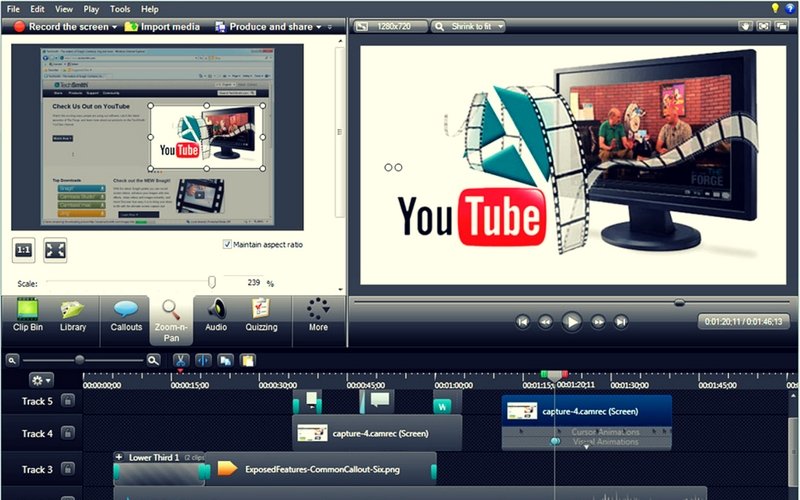The width and height of the screenshot is (800, 500).
Task: Click the Zoom-n-Pan panel vertical scrollbar
Action: click(339, 132)
